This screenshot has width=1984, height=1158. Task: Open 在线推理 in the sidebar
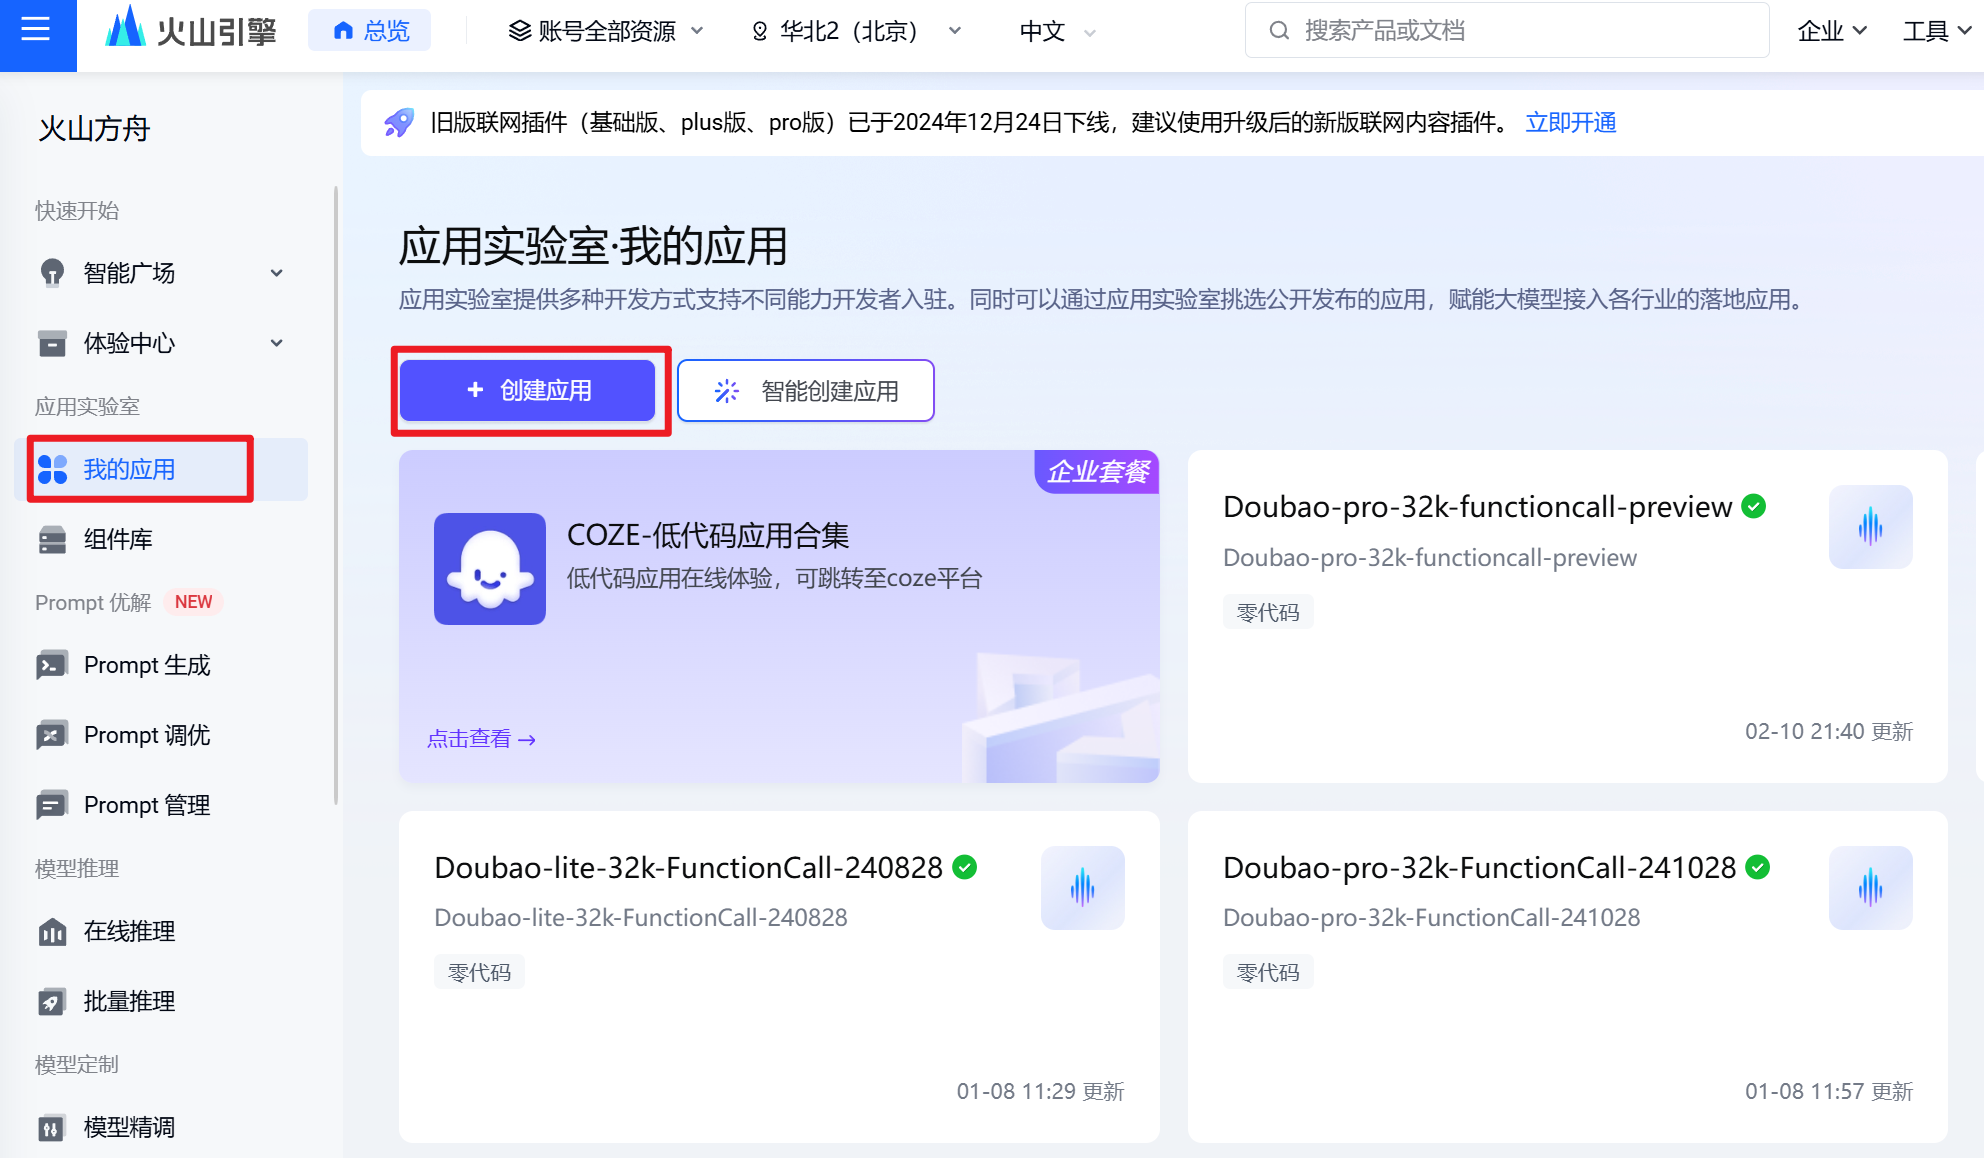coord(160,931)
